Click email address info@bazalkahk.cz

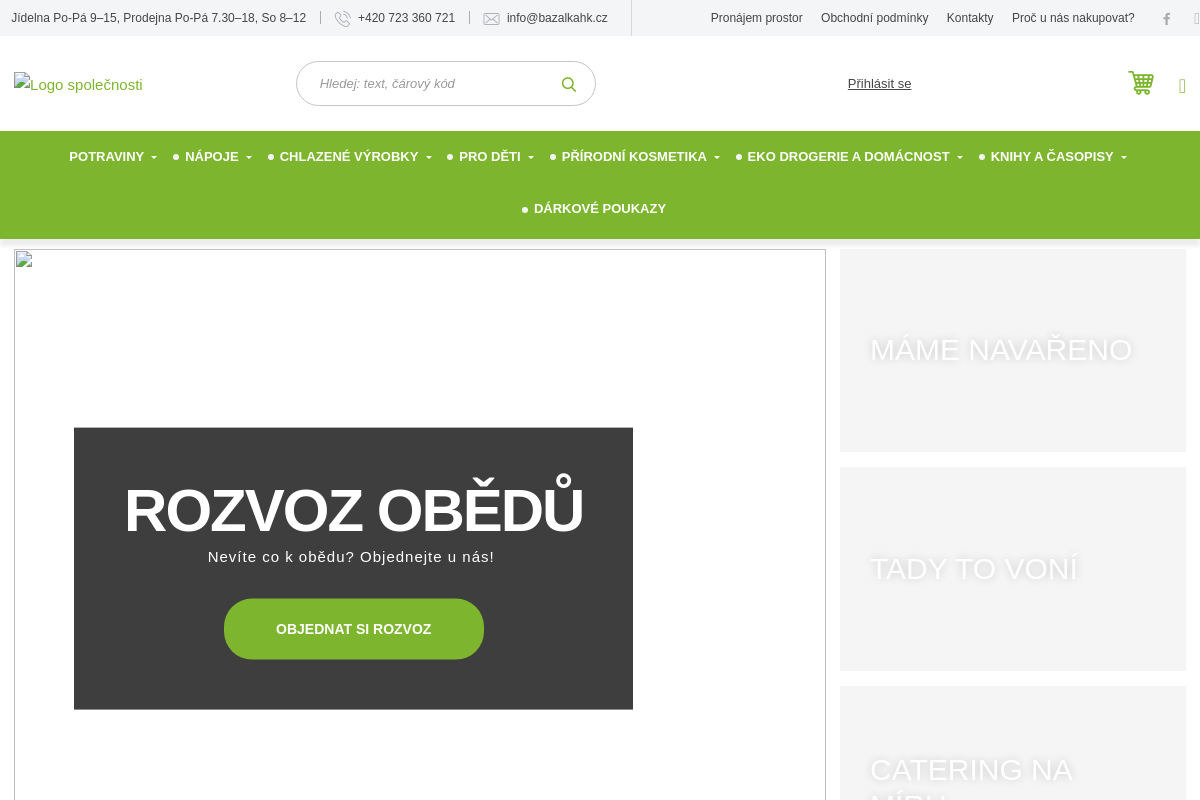click(557, 18)
